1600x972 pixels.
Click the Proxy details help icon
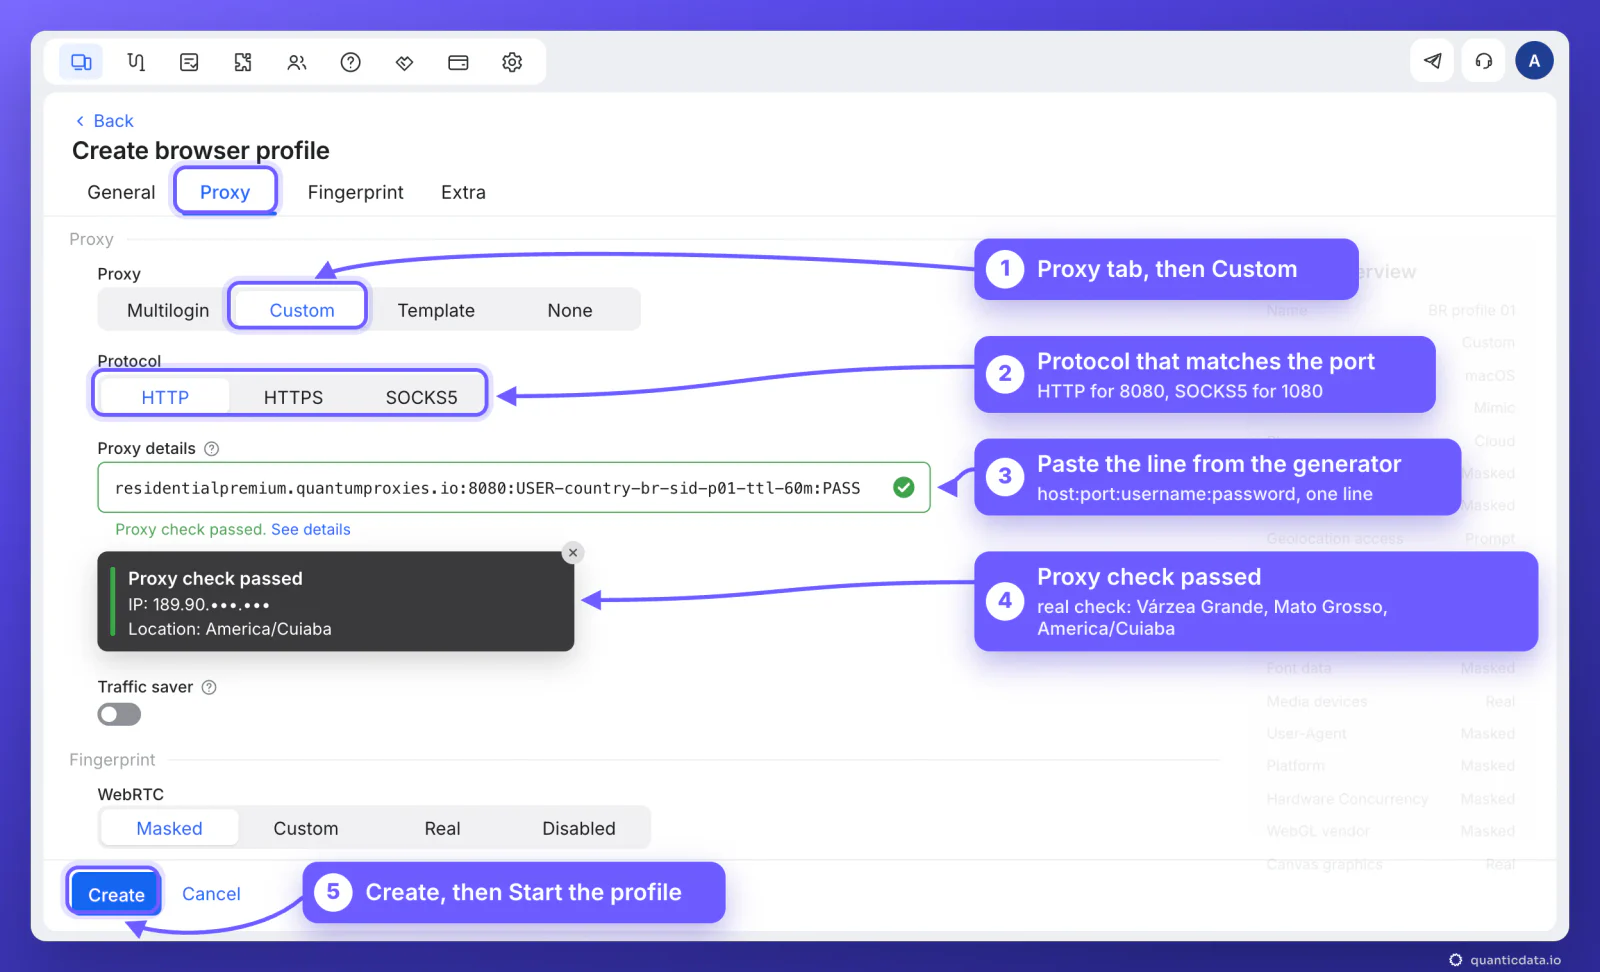(212, 449)
